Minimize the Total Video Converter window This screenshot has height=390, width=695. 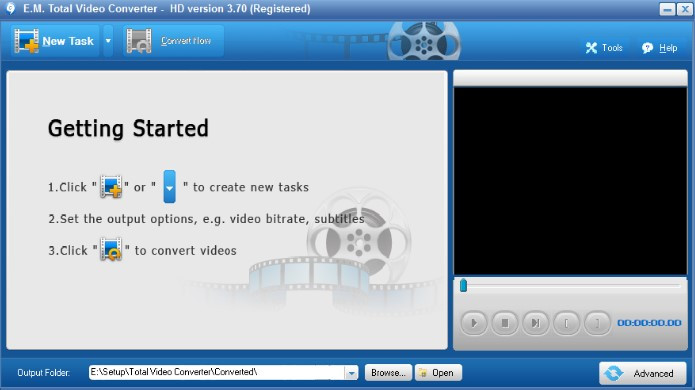(667, 9)
